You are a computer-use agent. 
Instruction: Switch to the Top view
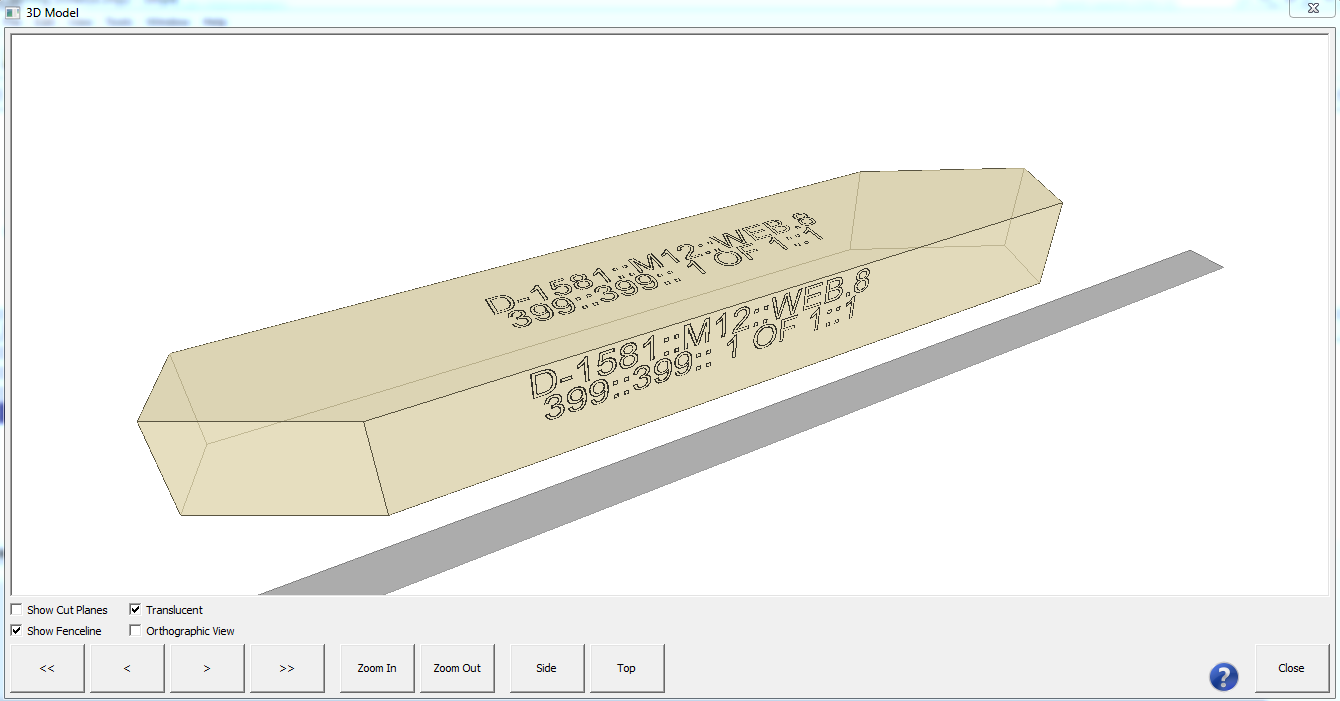point(627,668)
